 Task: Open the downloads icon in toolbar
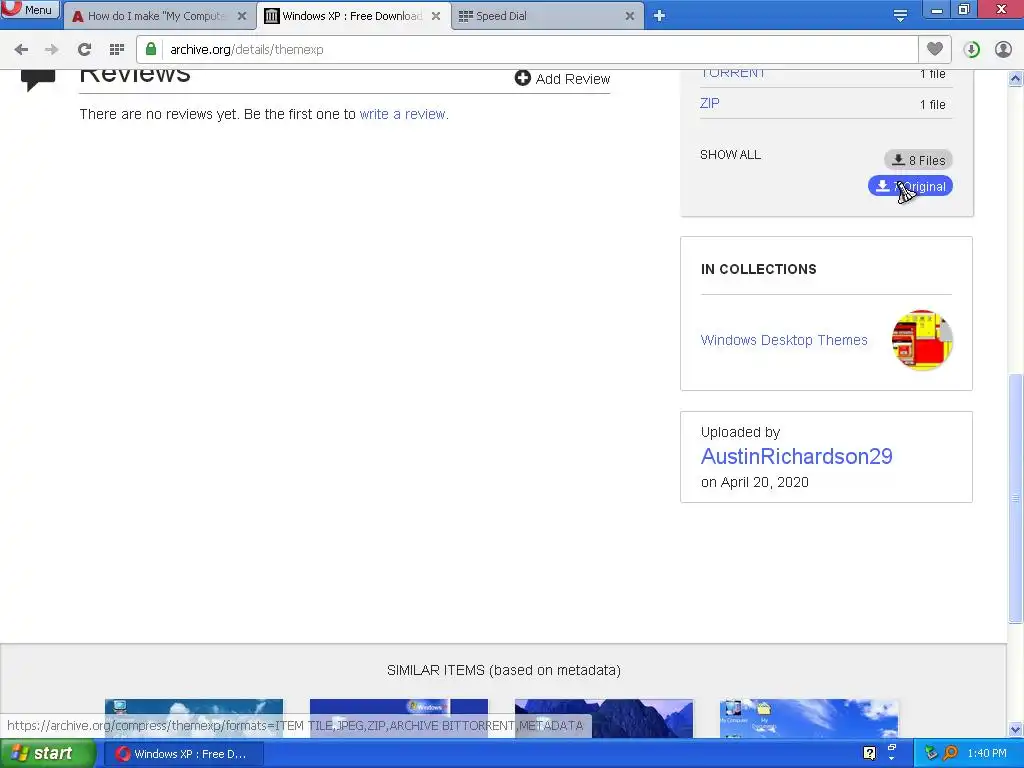(971, 50)
